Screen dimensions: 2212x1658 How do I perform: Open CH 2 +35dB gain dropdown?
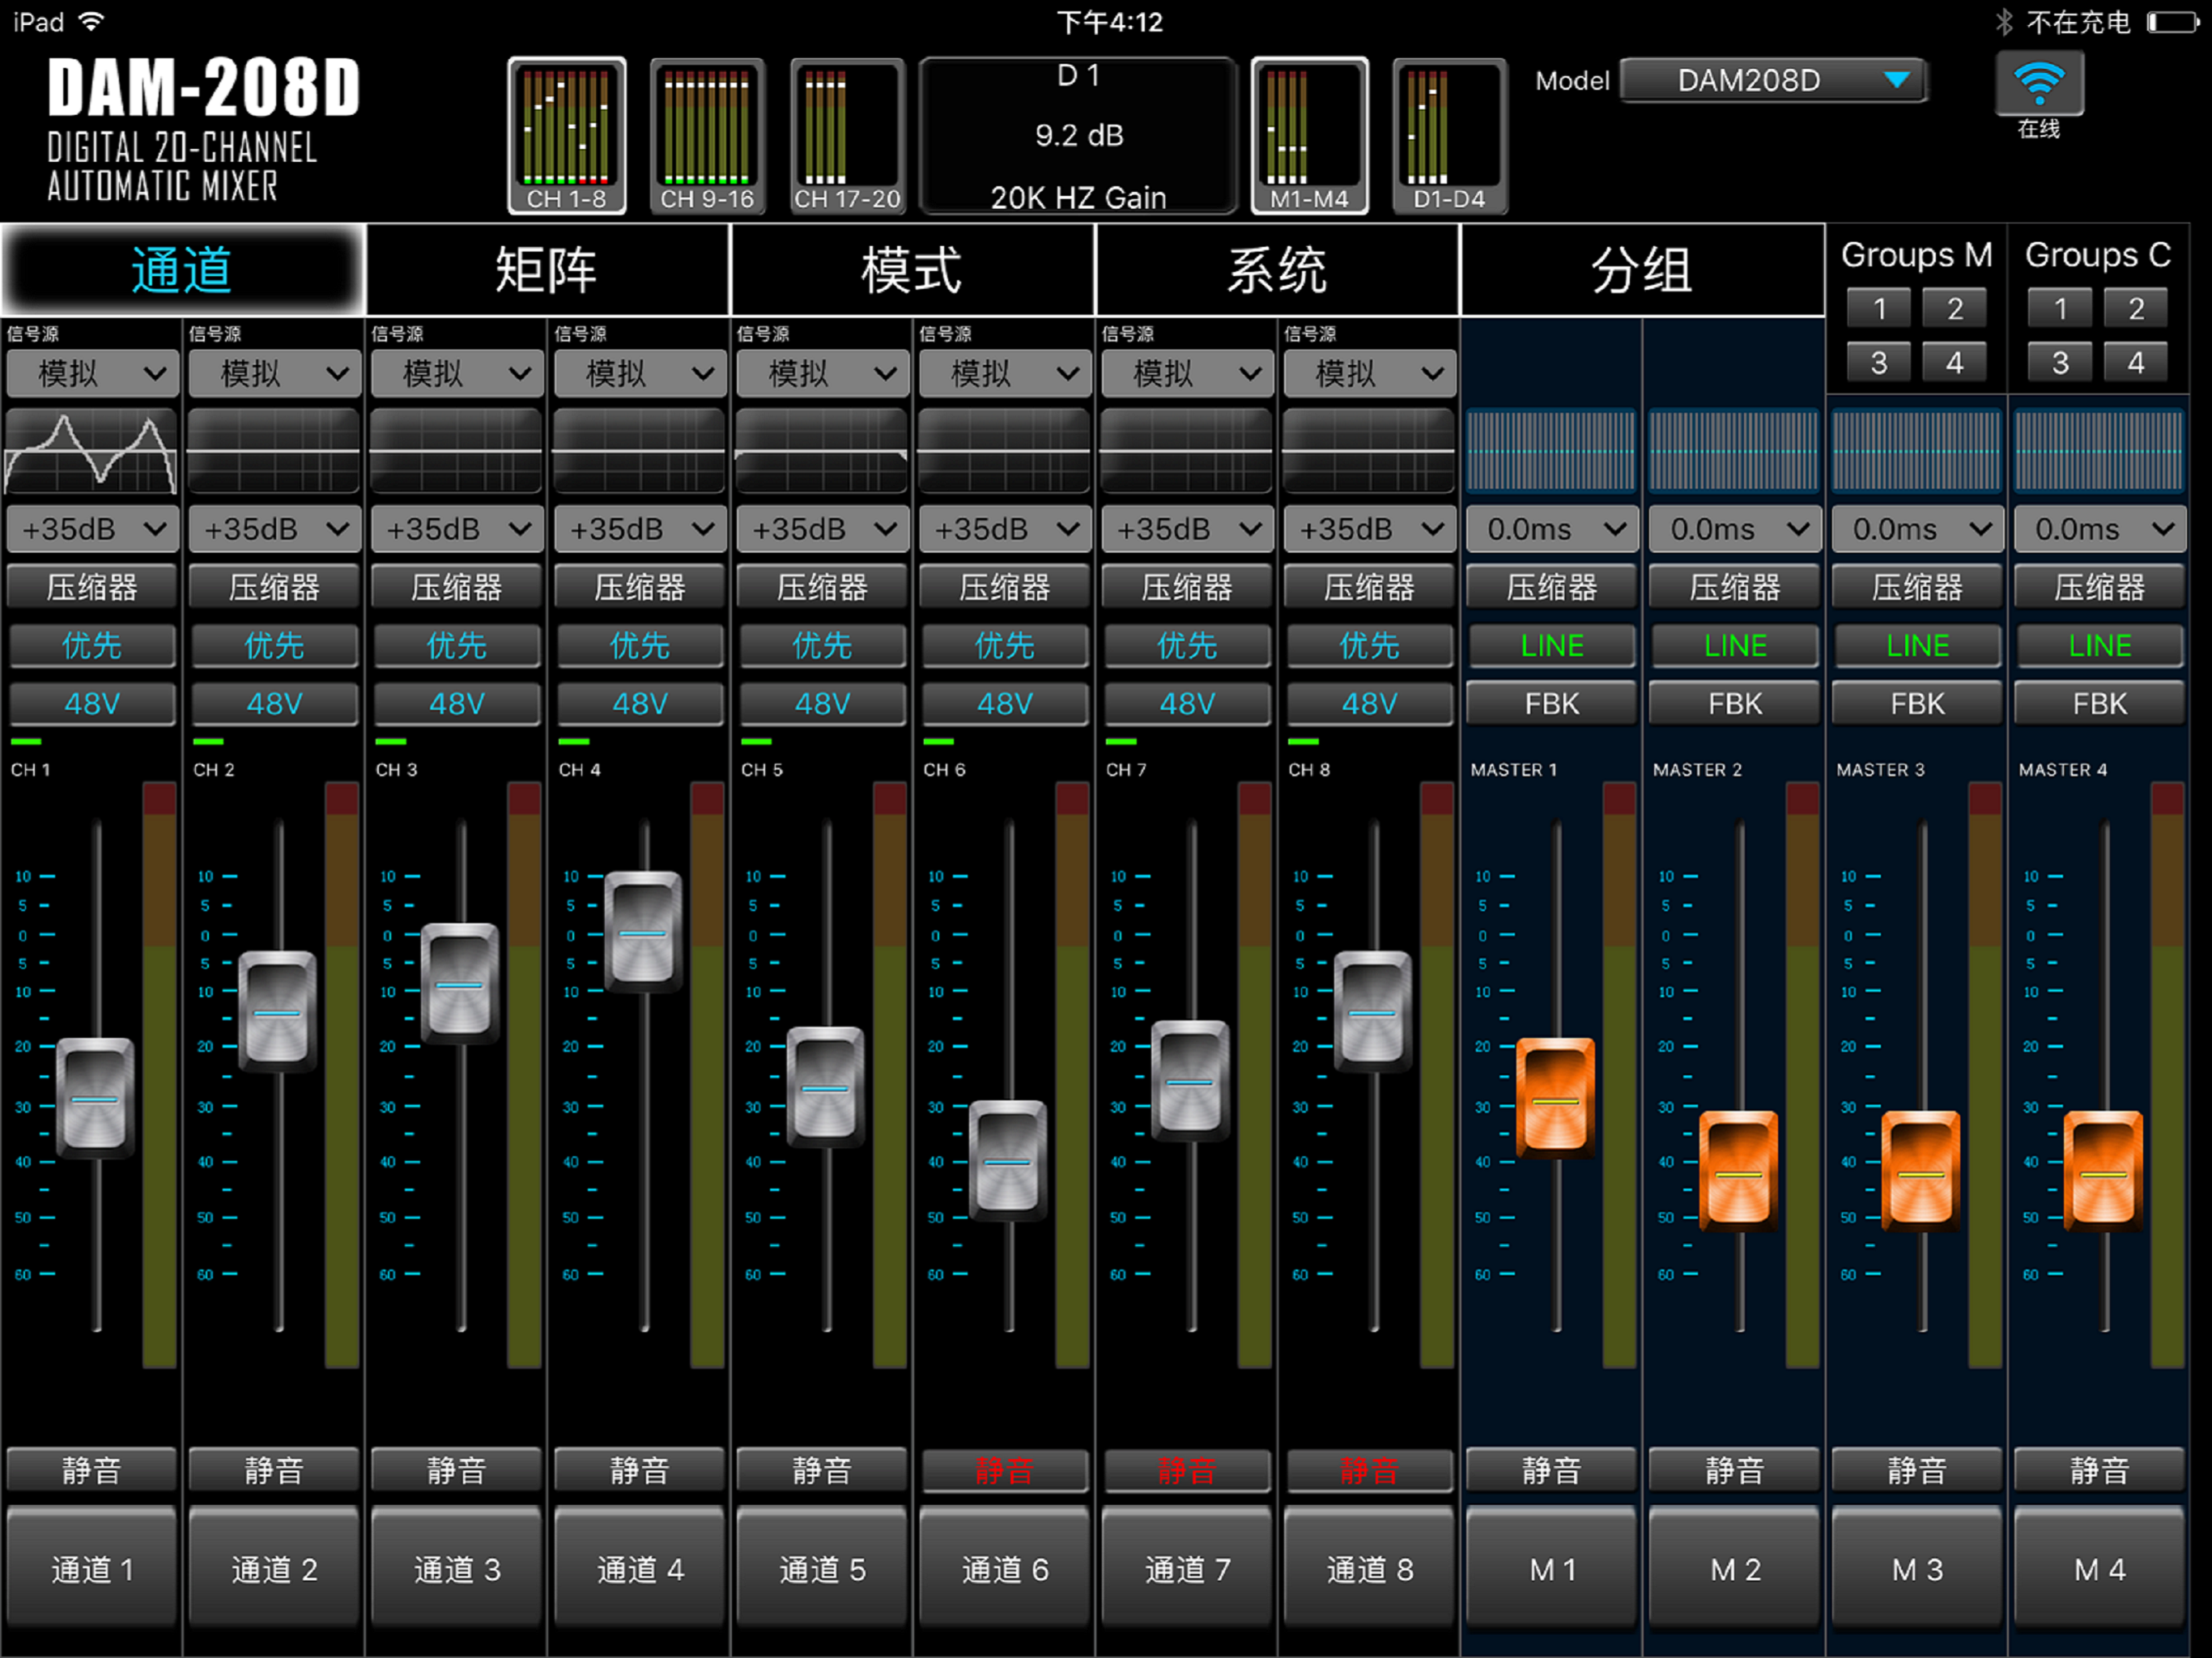tap(274, 529)
